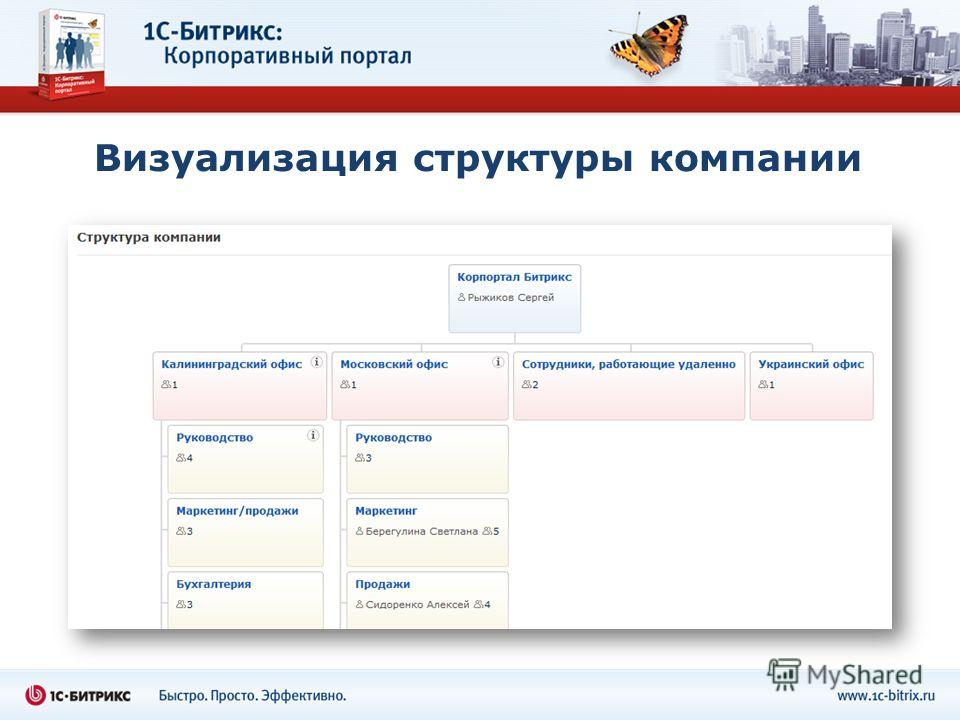The width and height of the screenshot is (960, 720).
Task: Click info icon on Московский офис card
Action: click(x=498, y=362)
